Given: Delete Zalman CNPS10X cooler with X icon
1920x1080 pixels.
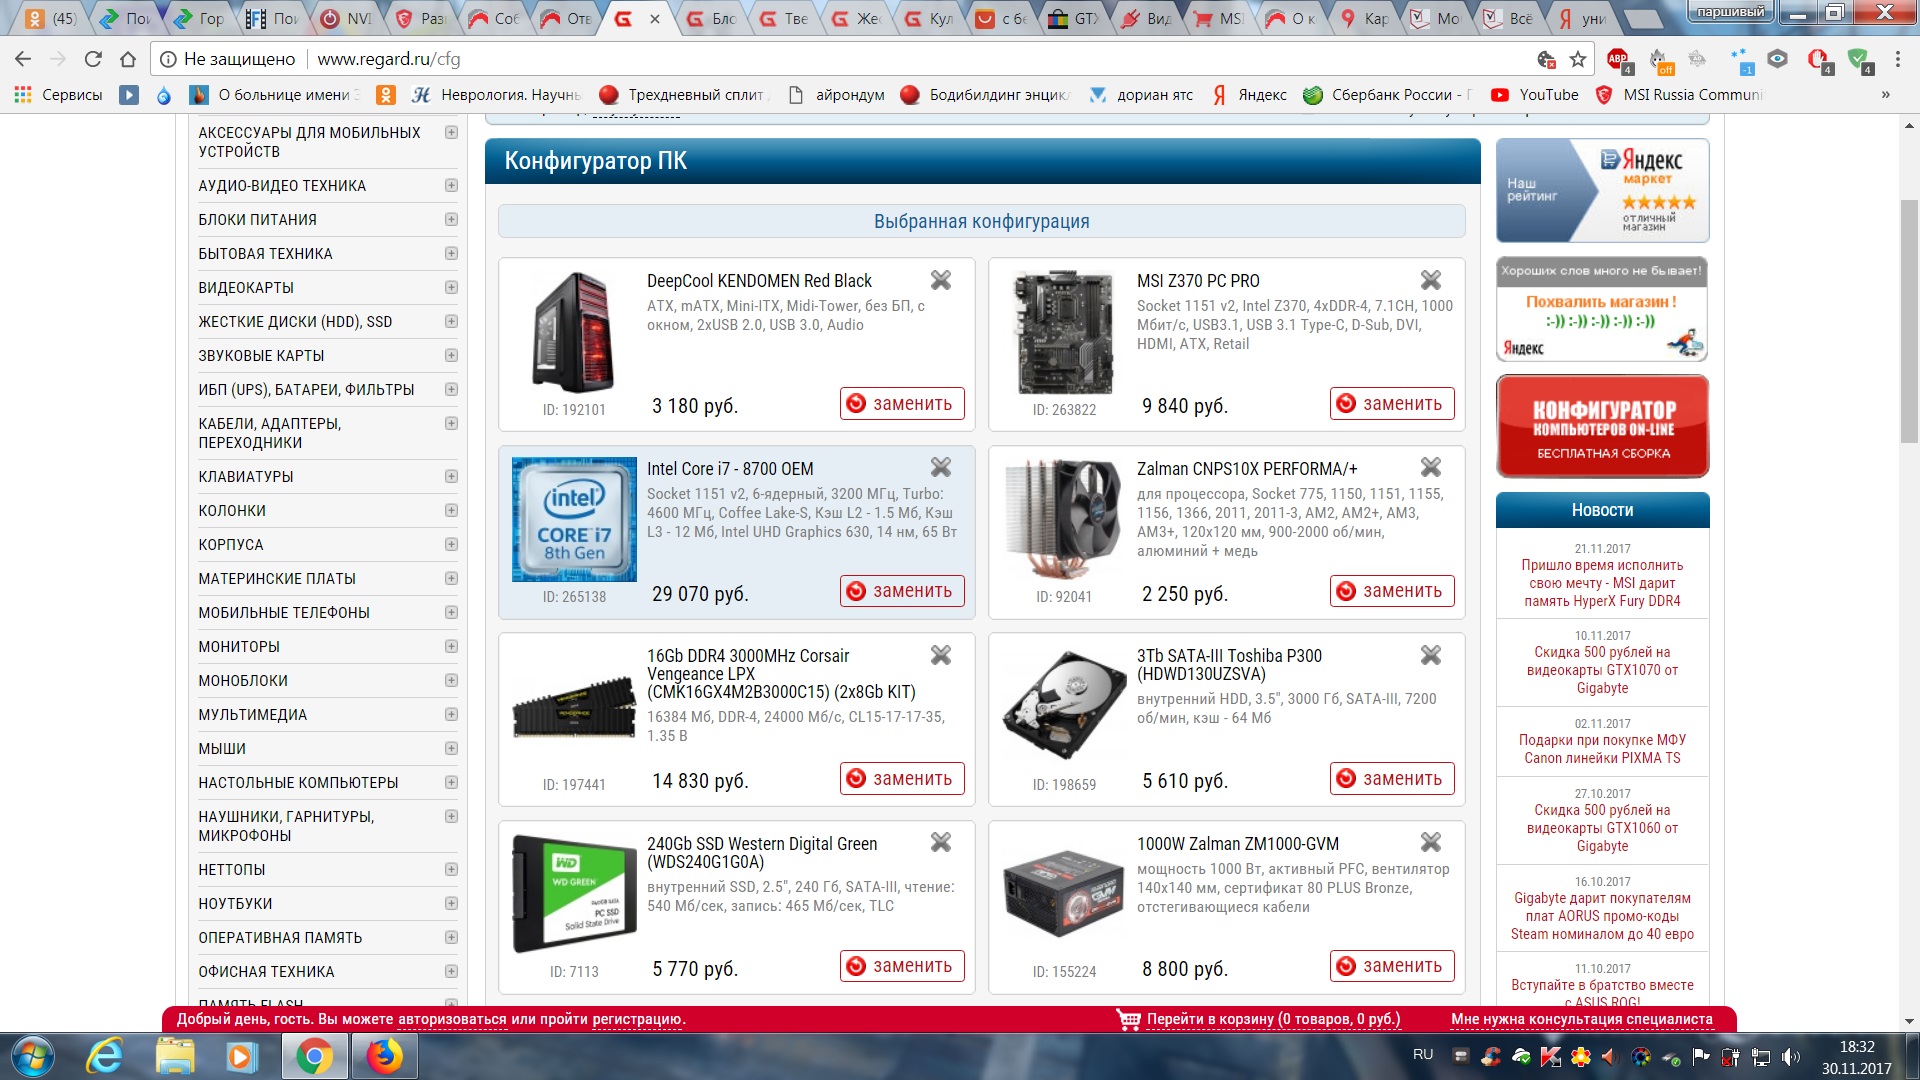Looking at the screenshot, I should click(1430, 468).
